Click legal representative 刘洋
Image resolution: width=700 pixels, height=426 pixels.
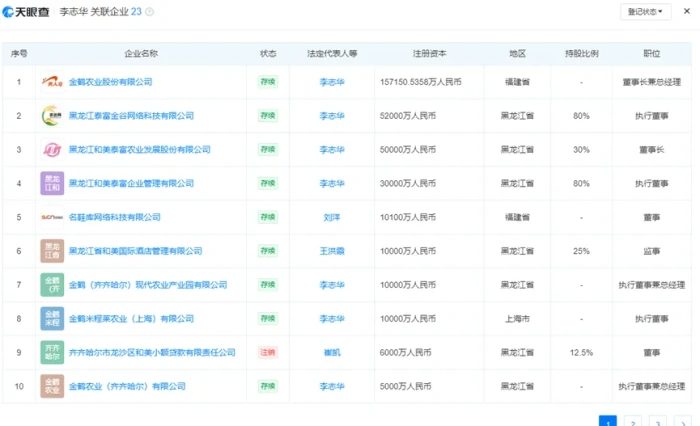click(332, 217)
